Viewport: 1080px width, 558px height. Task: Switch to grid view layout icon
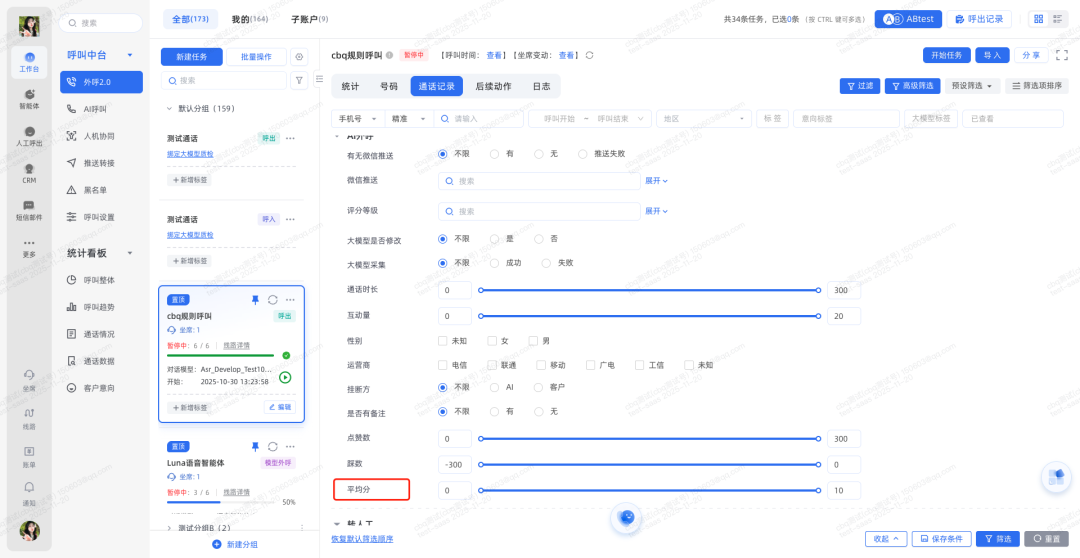pyautogui.click(x=1038, y=19)
